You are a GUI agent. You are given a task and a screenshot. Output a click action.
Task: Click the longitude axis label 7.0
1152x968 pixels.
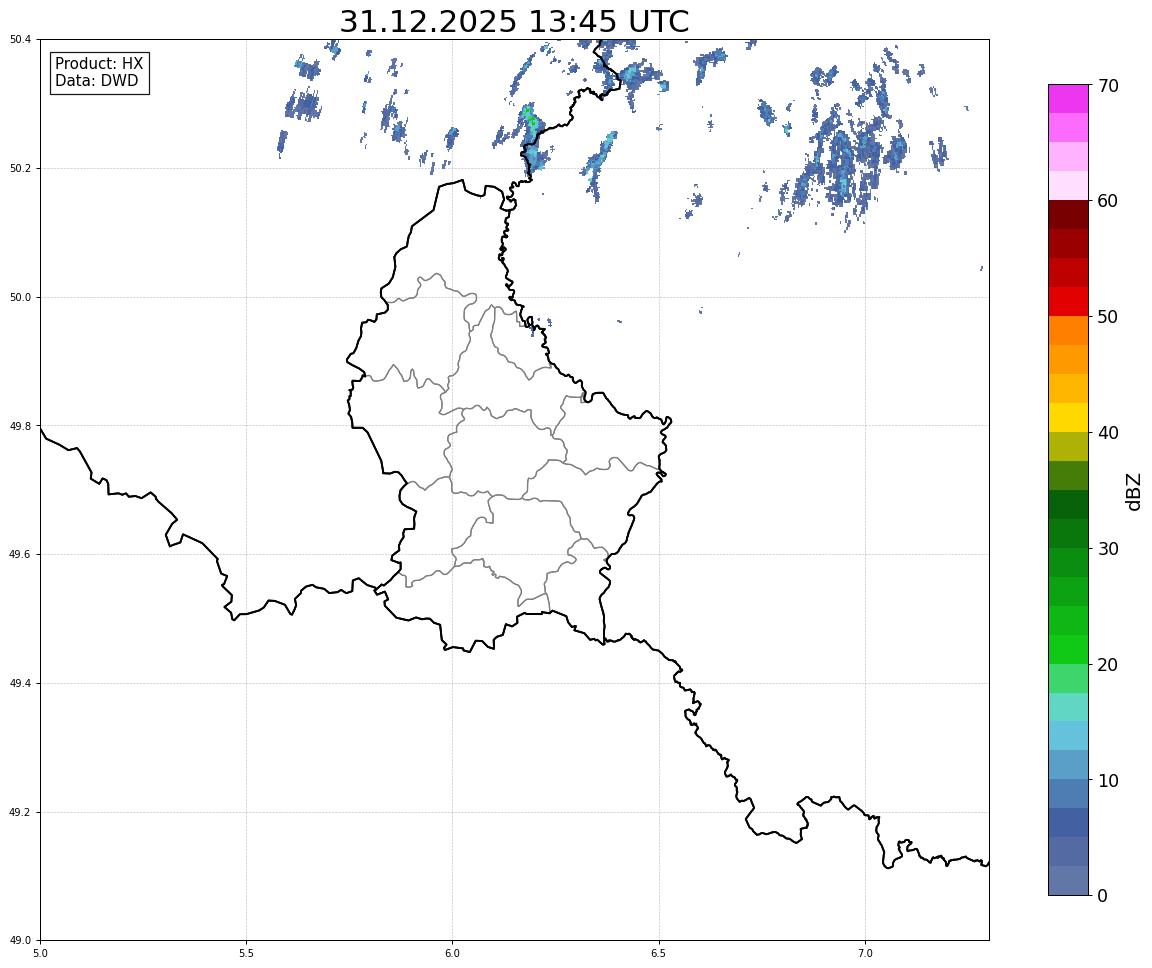click(x=865, y=953)
